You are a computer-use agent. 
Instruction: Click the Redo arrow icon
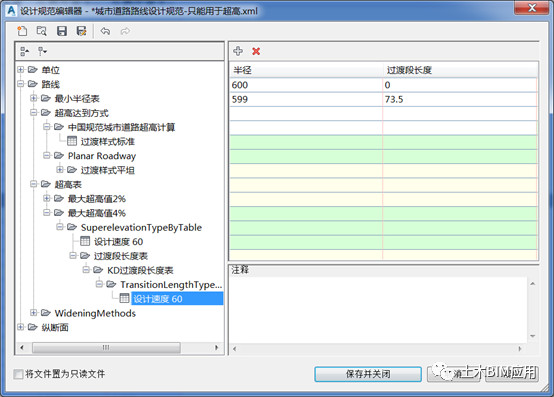125,31
